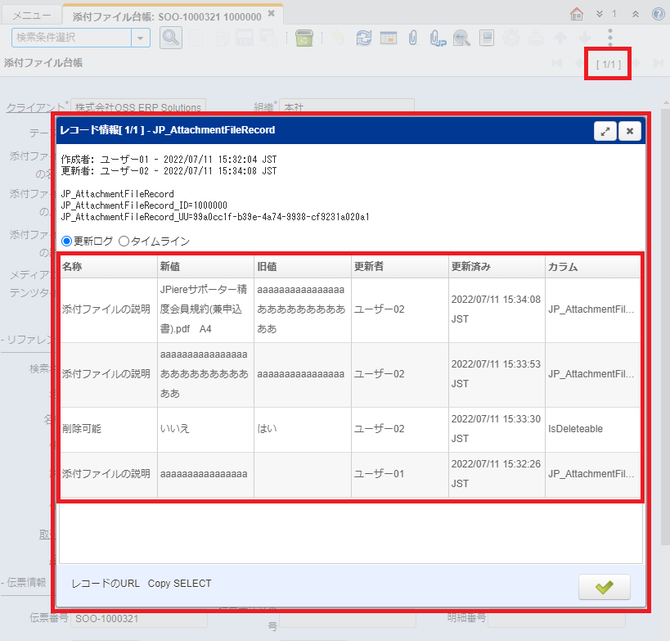
Task: Click the 検索条件選択 input field
Action: pyautogui.click(x=71, y=38)
